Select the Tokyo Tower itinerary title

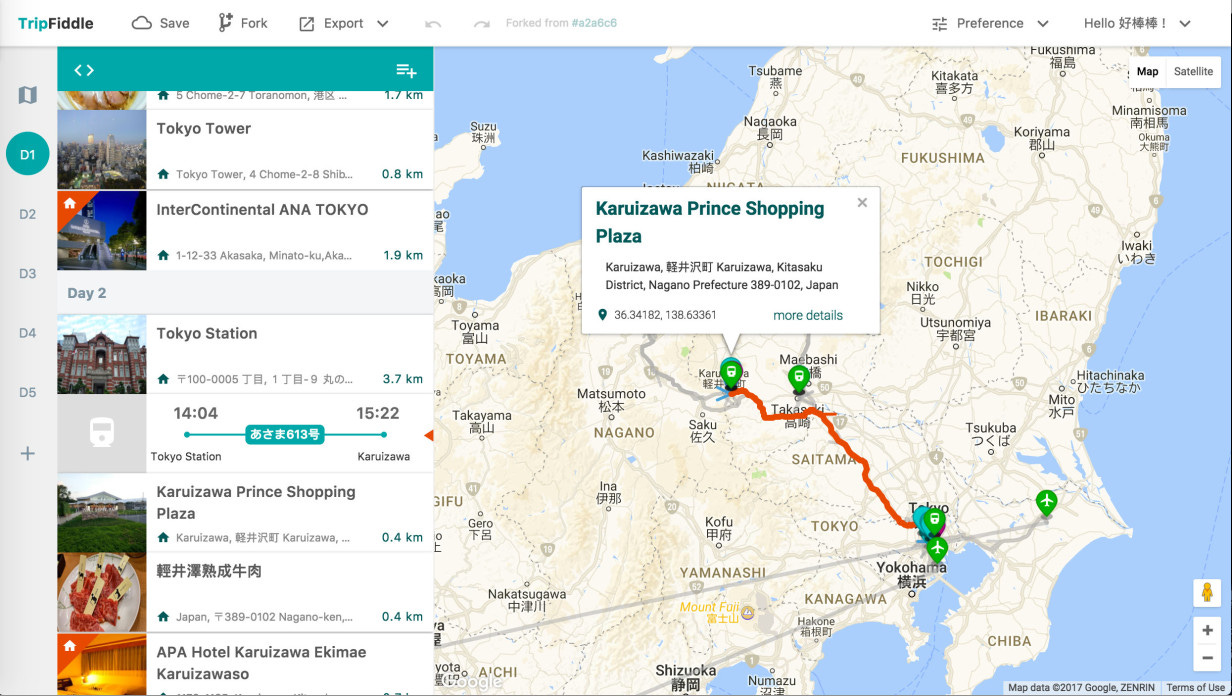pyautogui.click(x=204, y=128)
